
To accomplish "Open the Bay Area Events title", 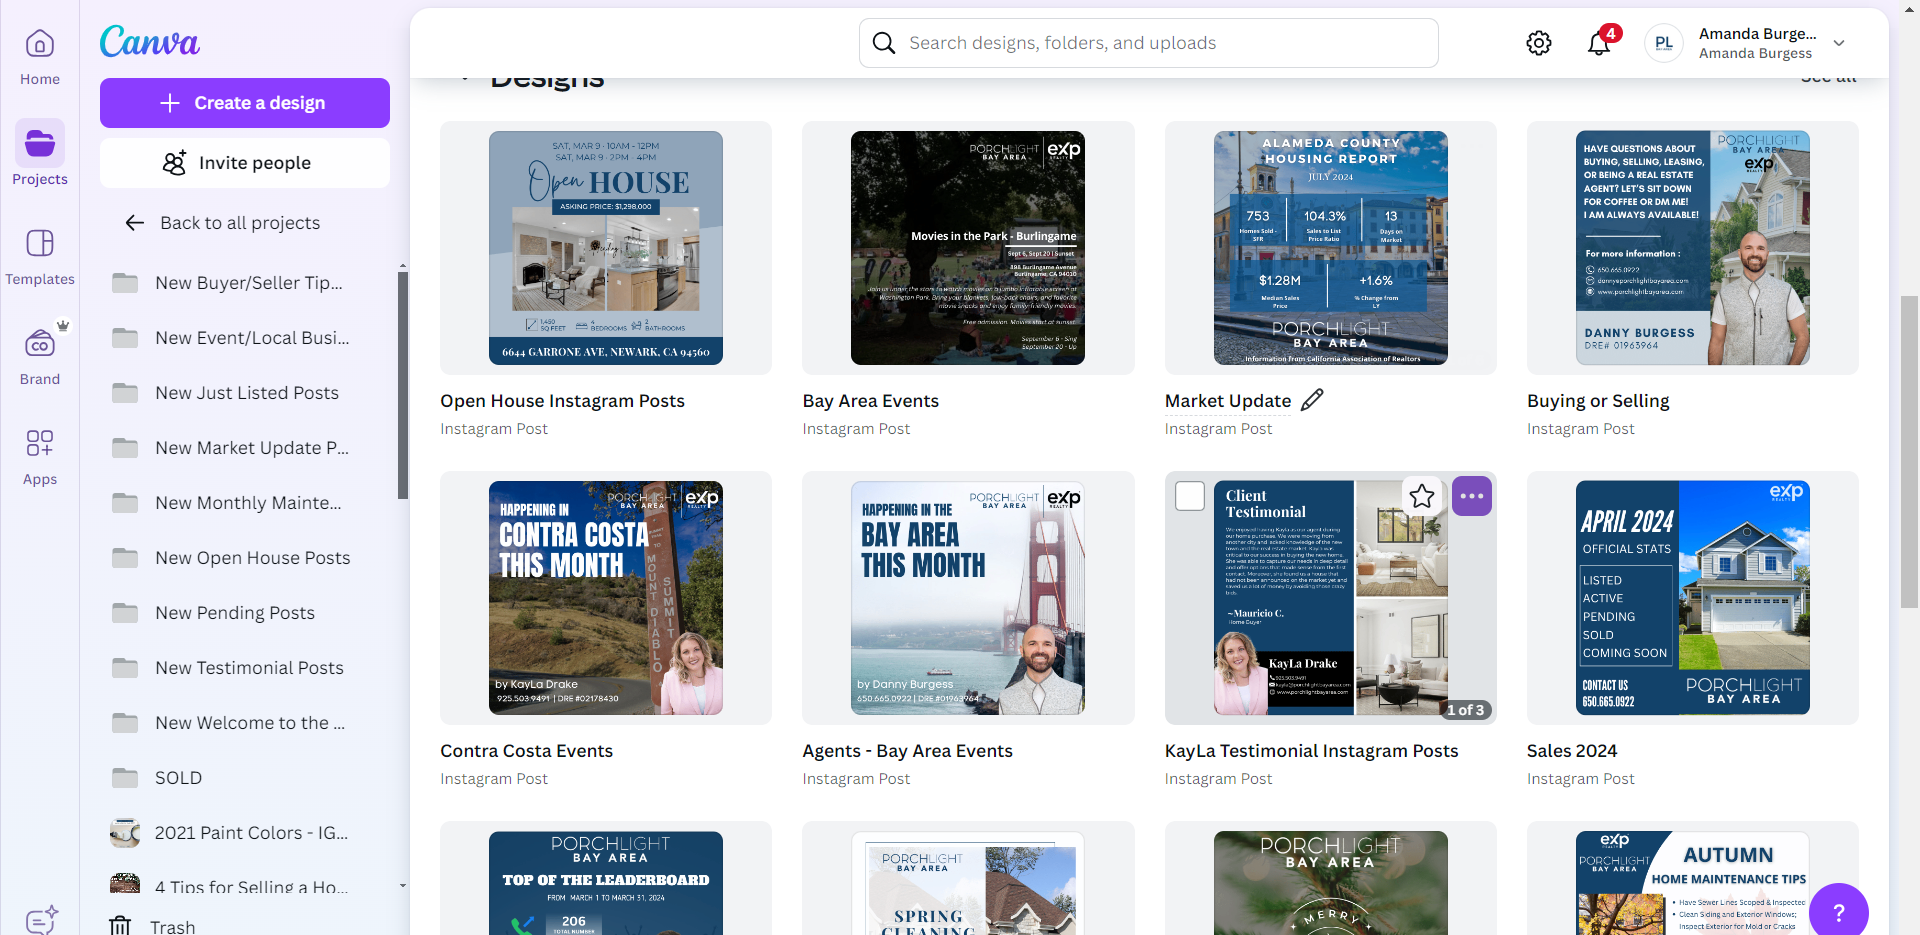I will click(870, 401).
